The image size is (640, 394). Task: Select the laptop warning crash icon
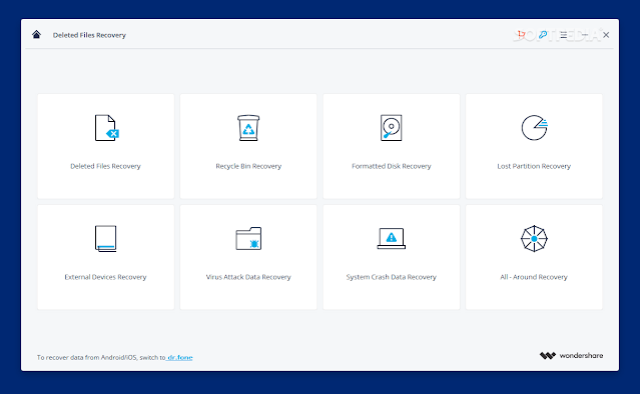[391, 238]
